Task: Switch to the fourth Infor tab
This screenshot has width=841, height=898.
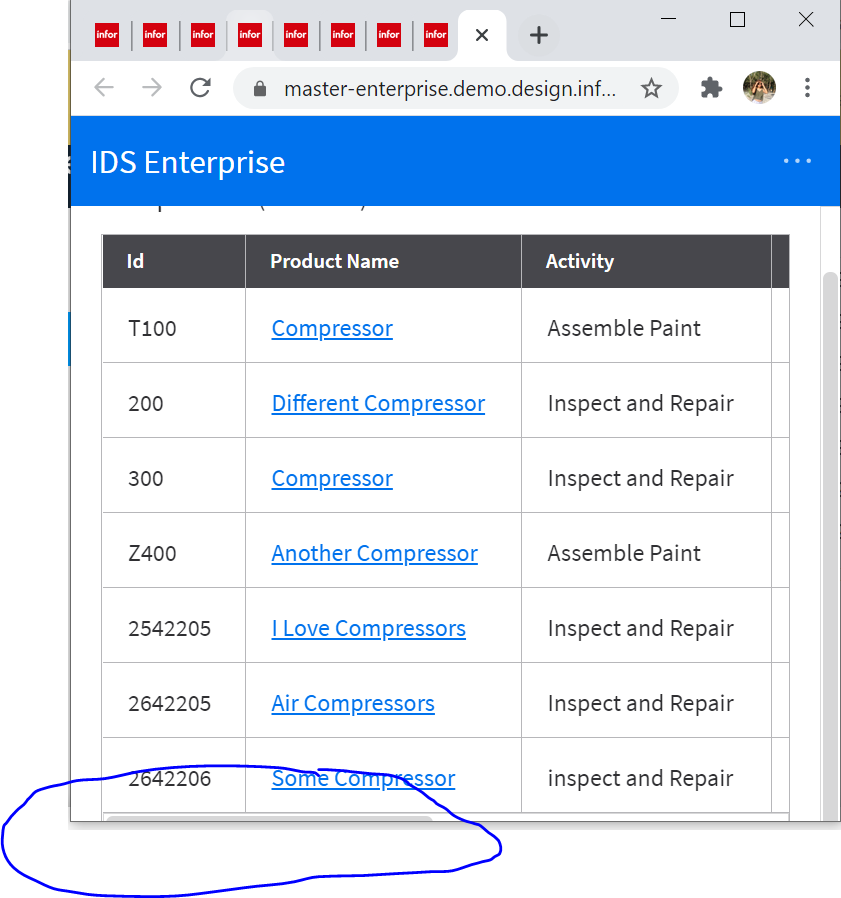Action: [250, 35]
